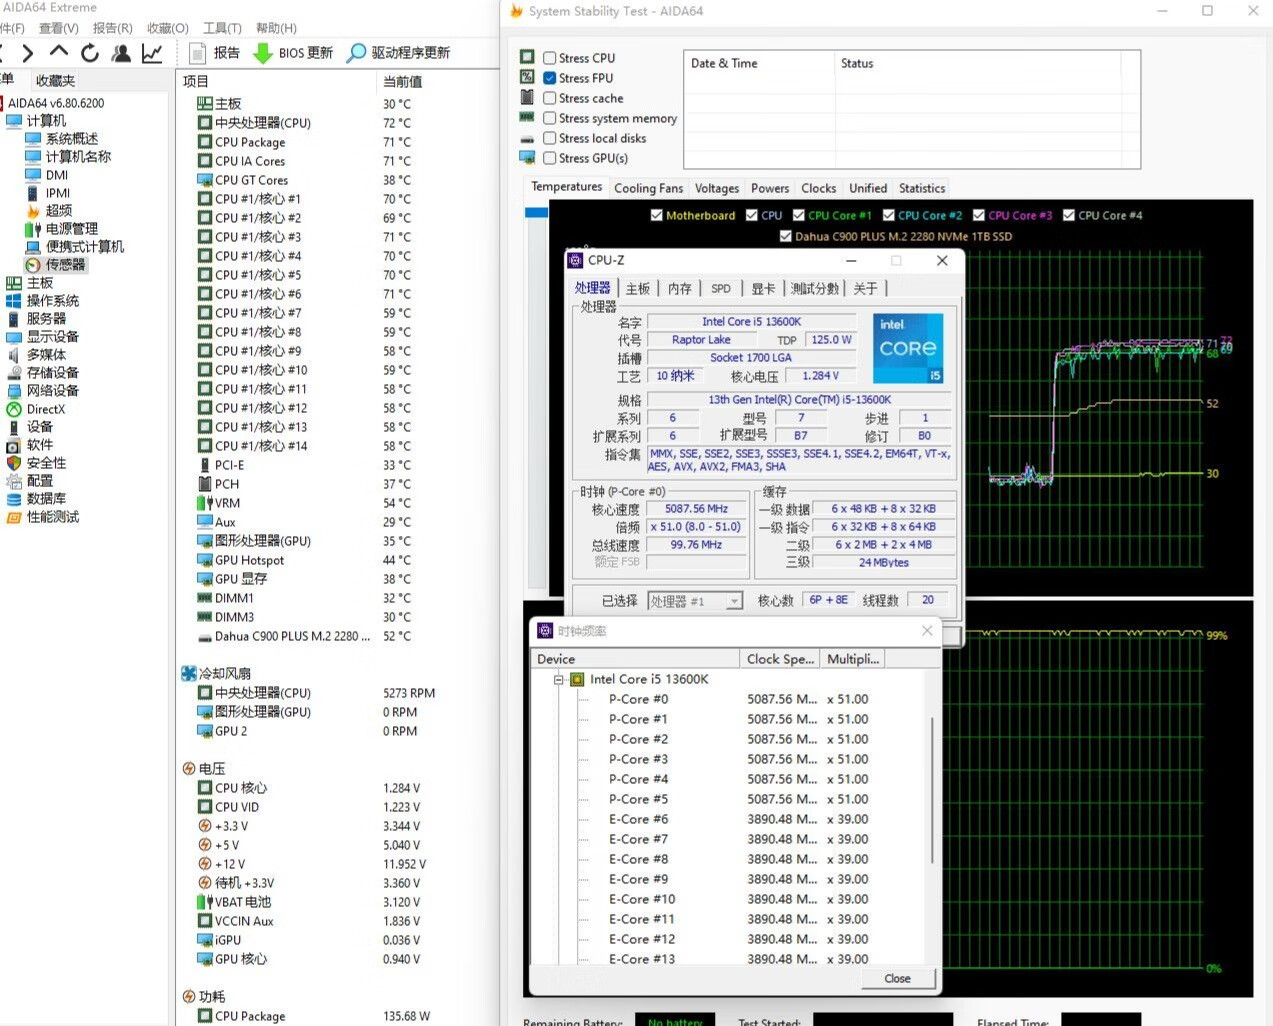Open the SPD tab in CPU-Z
Image resolution: width=1273 pixels, height=1026 pixels.
721,288
